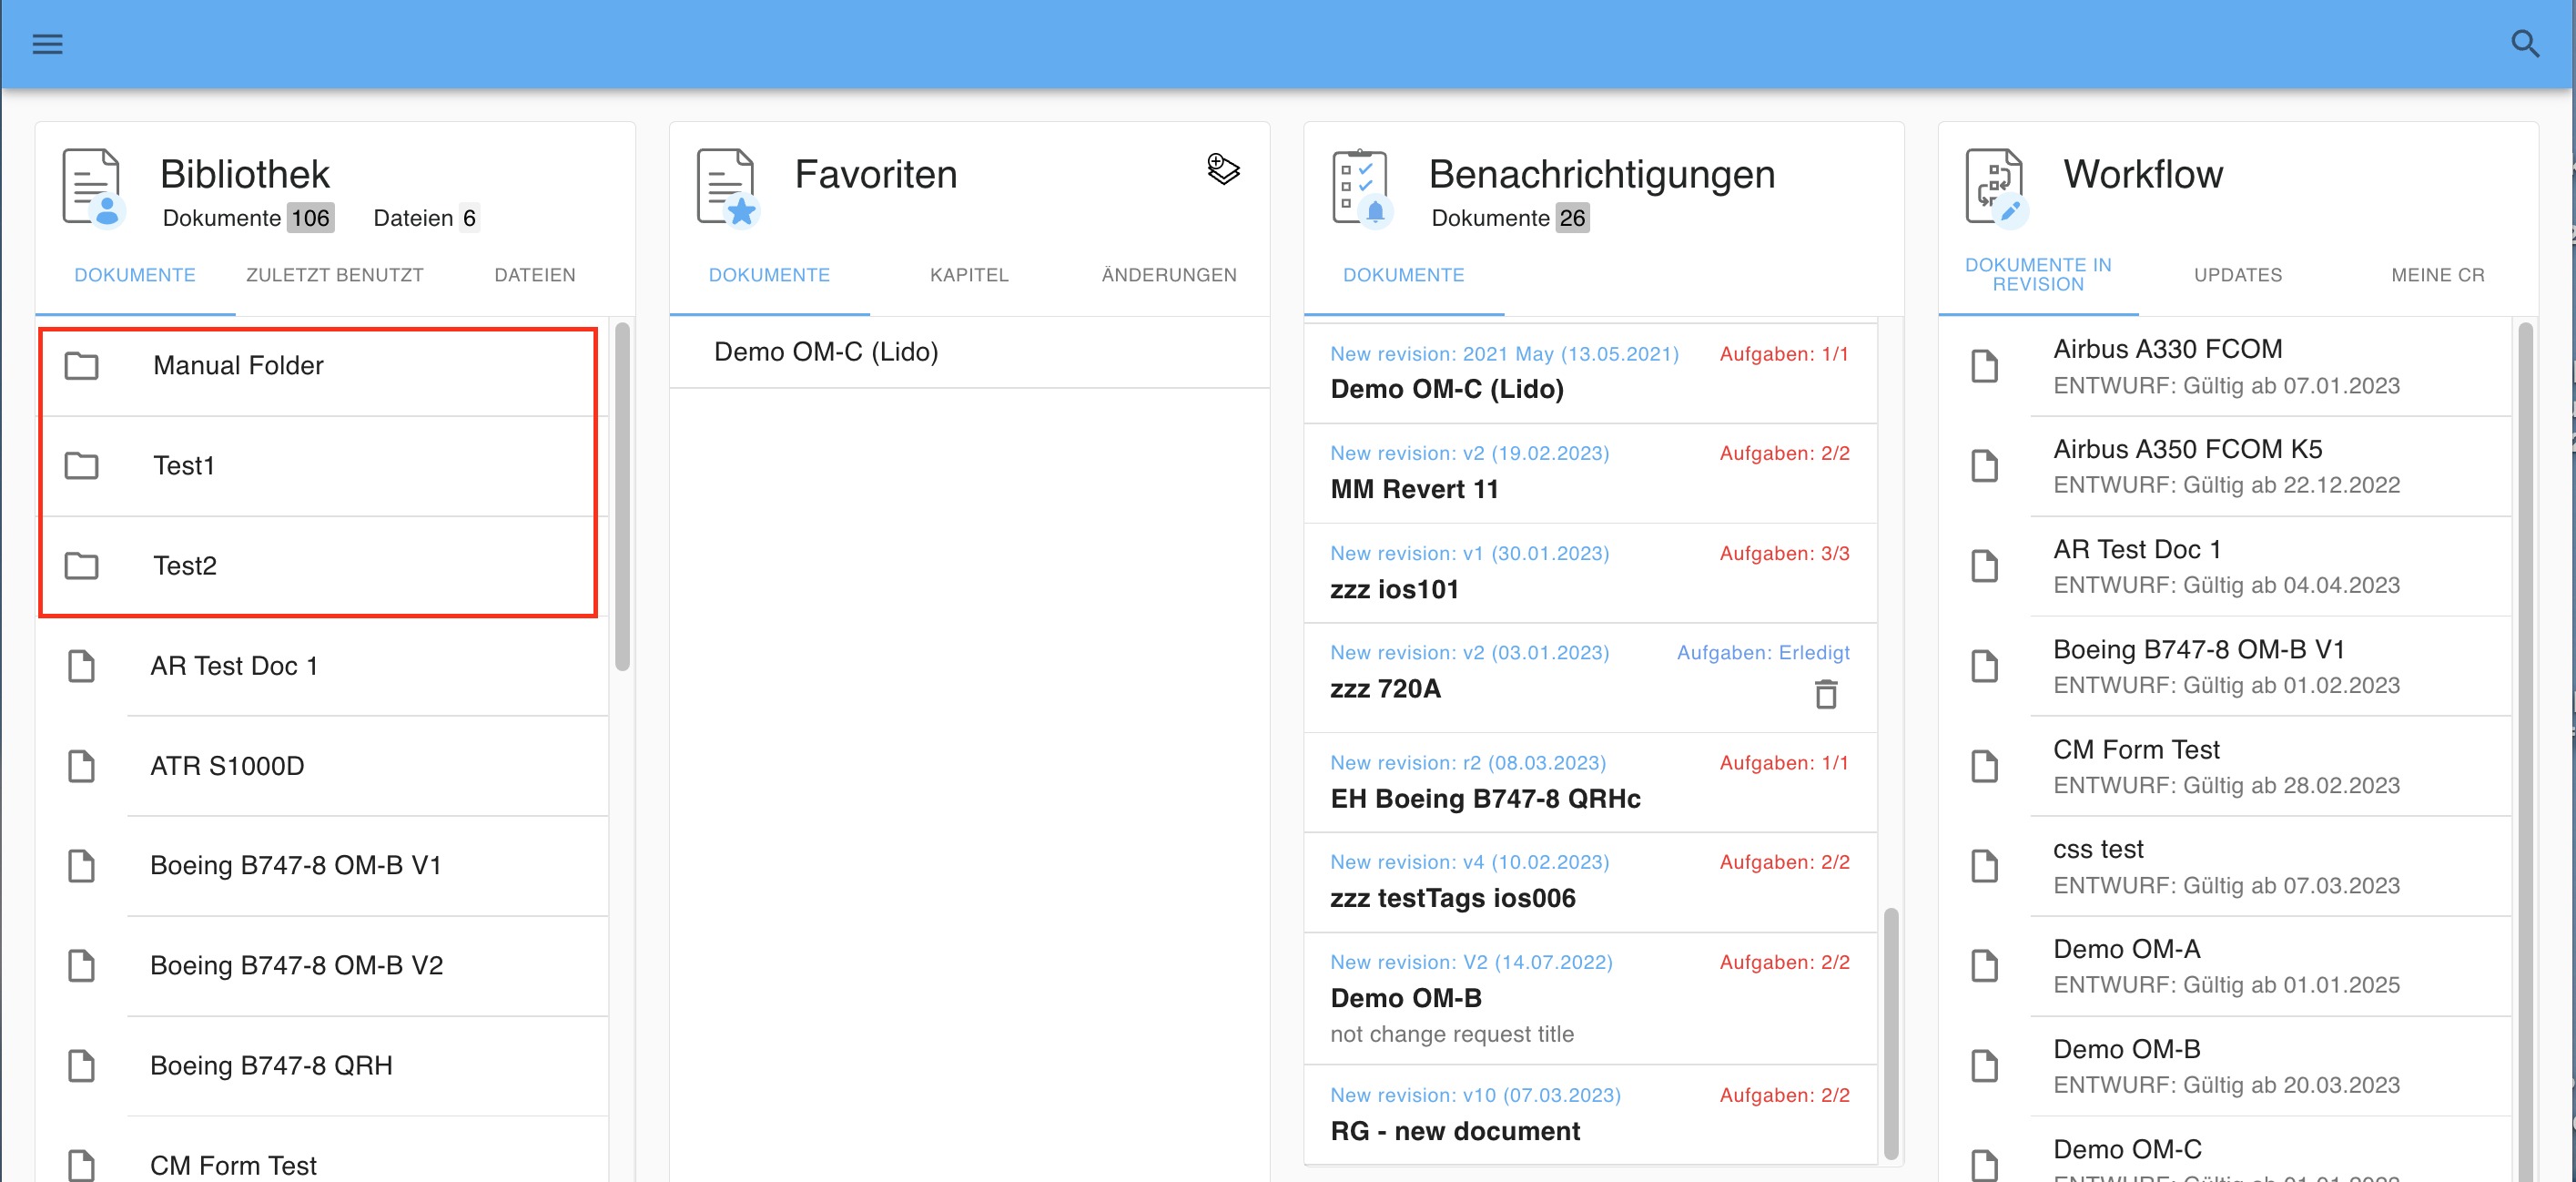Open the Test1 folder
The height and width of the screenshot is (1182, 2576).
tap(184, 466)
